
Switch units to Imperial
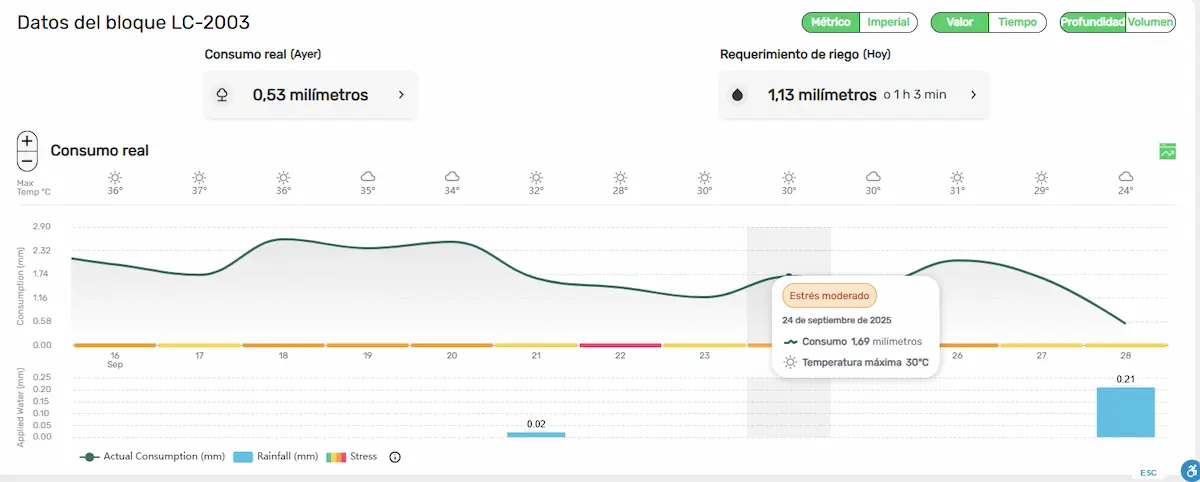888,22
